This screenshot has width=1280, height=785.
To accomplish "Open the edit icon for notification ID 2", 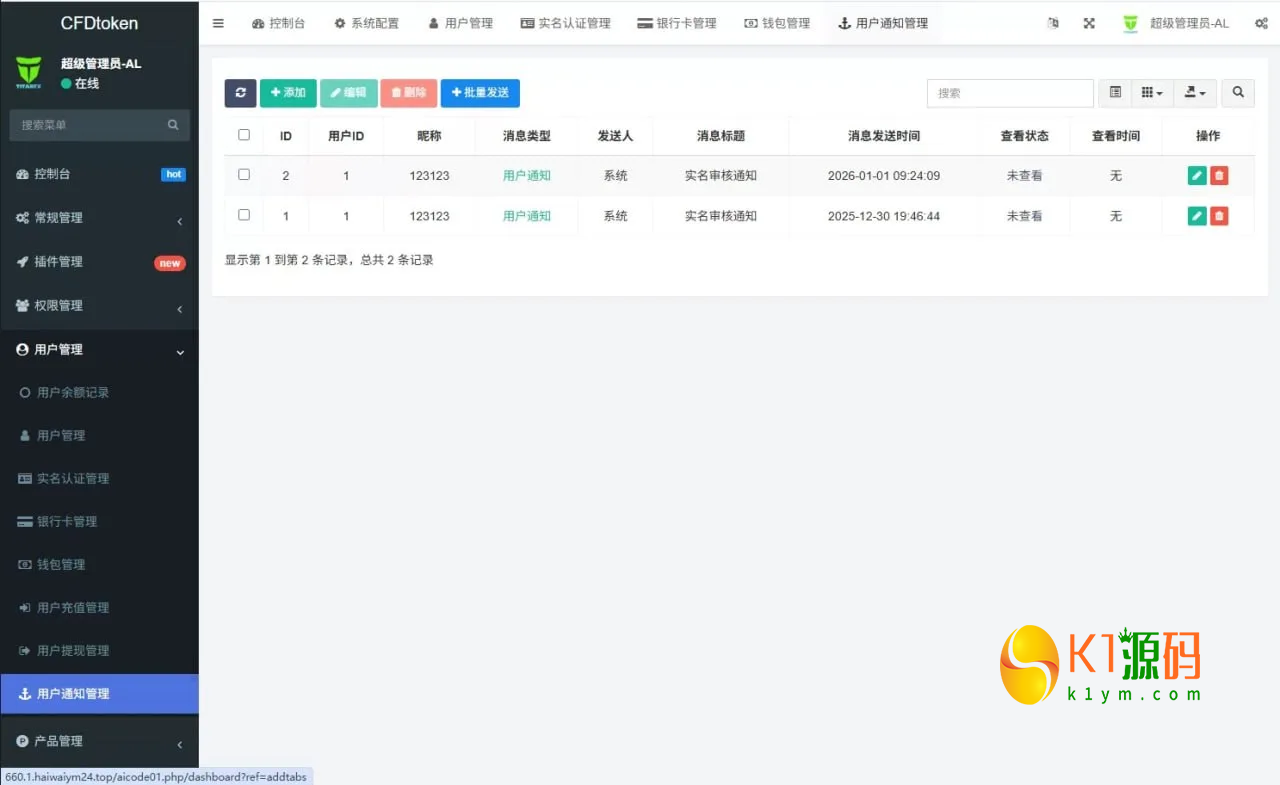I will pyautogui.click(x=1197, y=175).
